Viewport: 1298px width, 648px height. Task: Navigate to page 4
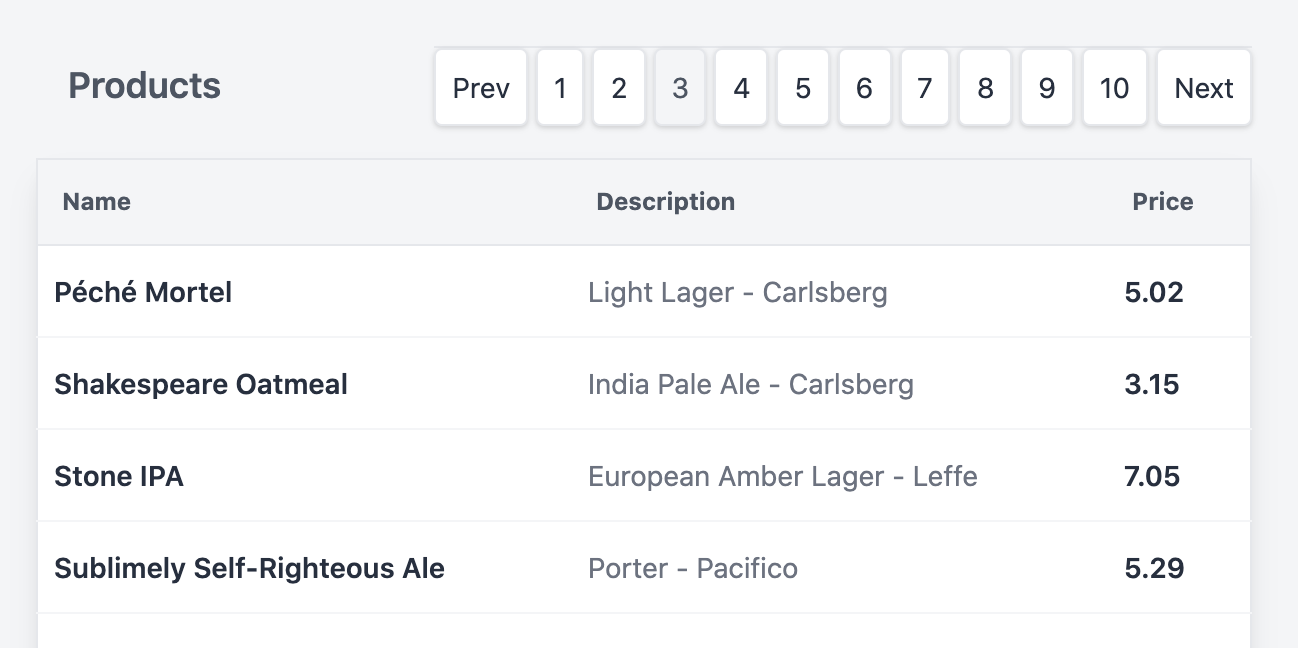tap(741, 88)
